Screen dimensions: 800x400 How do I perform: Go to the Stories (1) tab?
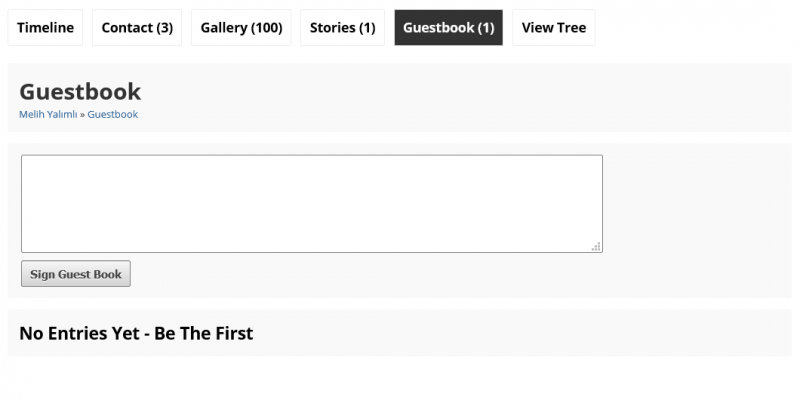click(342, 28)
